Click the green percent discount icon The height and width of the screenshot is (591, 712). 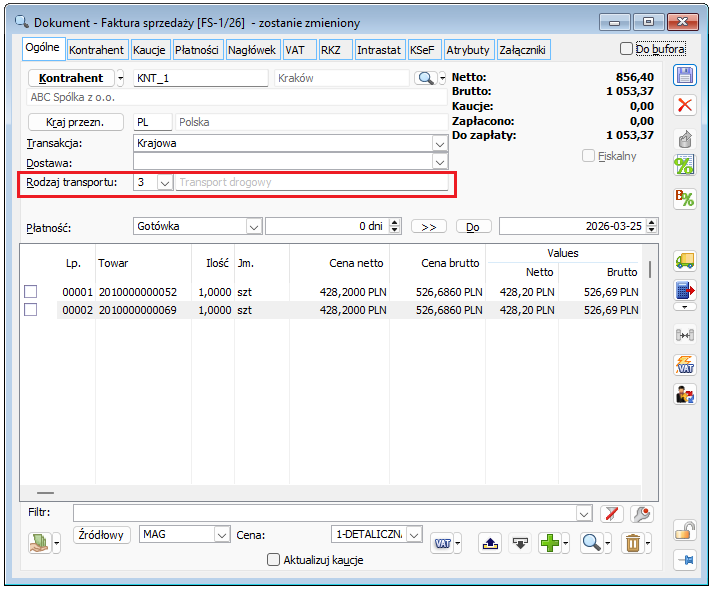tap(685, 166)
